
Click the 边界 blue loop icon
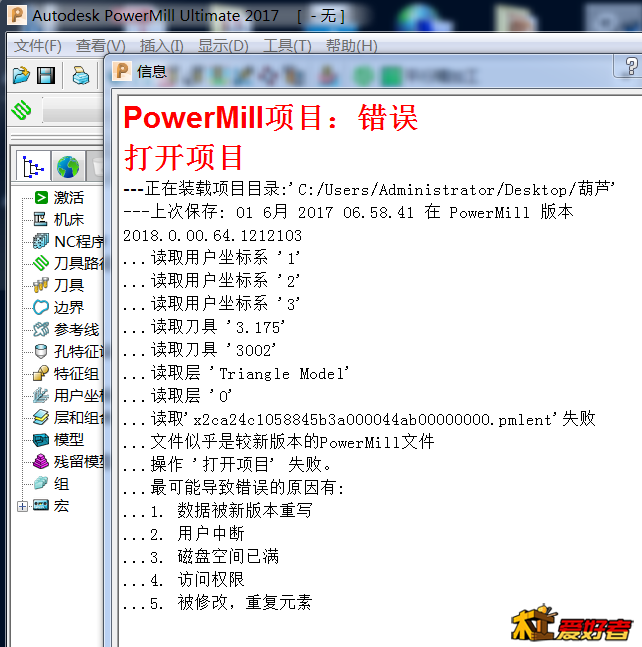click(x=40, y=307)
